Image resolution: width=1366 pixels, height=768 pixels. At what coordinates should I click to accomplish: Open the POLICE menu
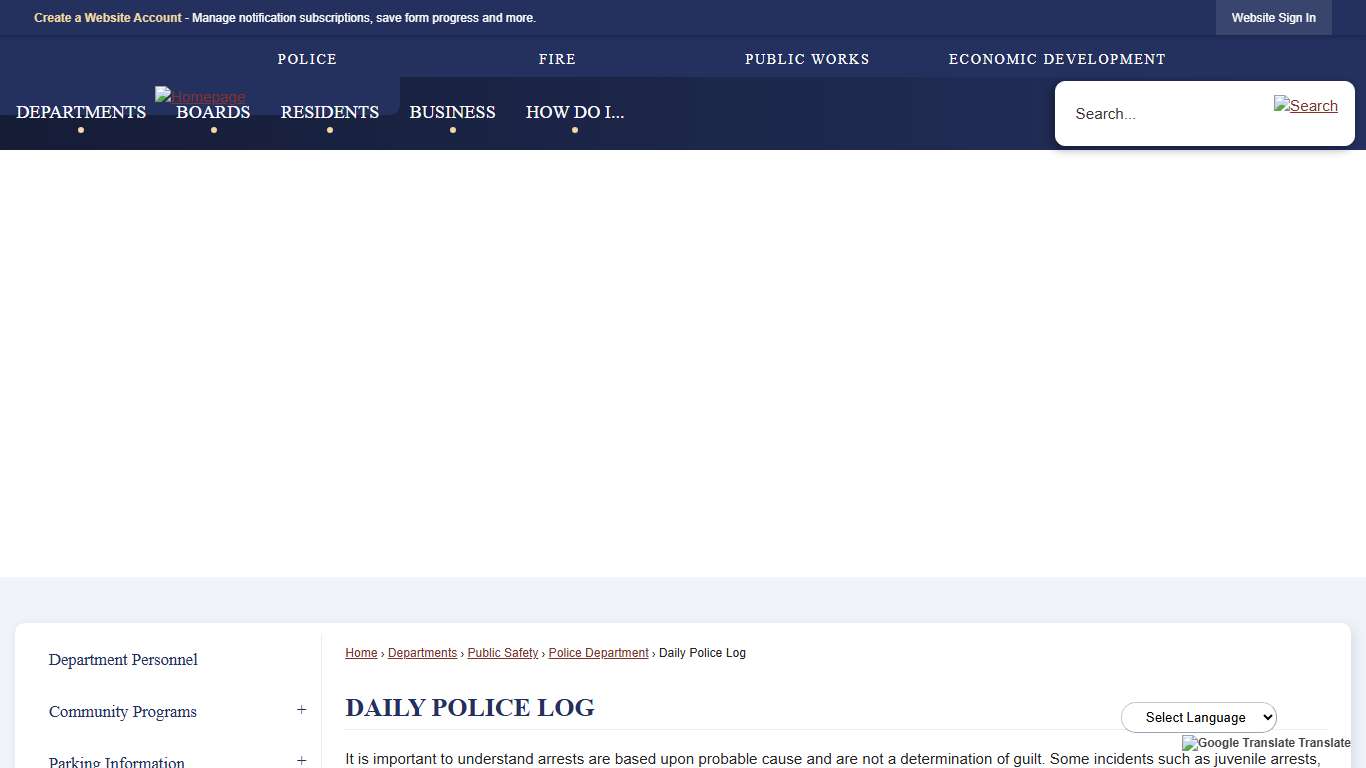pos(306,59)
